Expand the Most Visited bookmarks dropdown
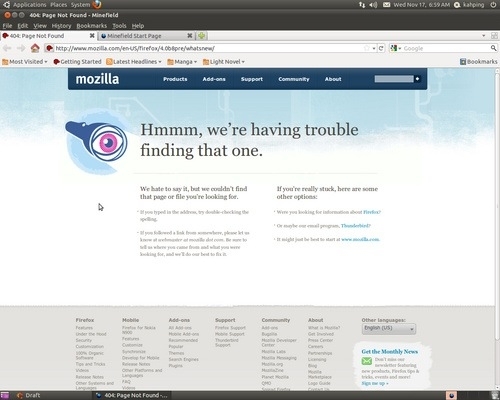500x400 pixels. [x=25, y=62]
